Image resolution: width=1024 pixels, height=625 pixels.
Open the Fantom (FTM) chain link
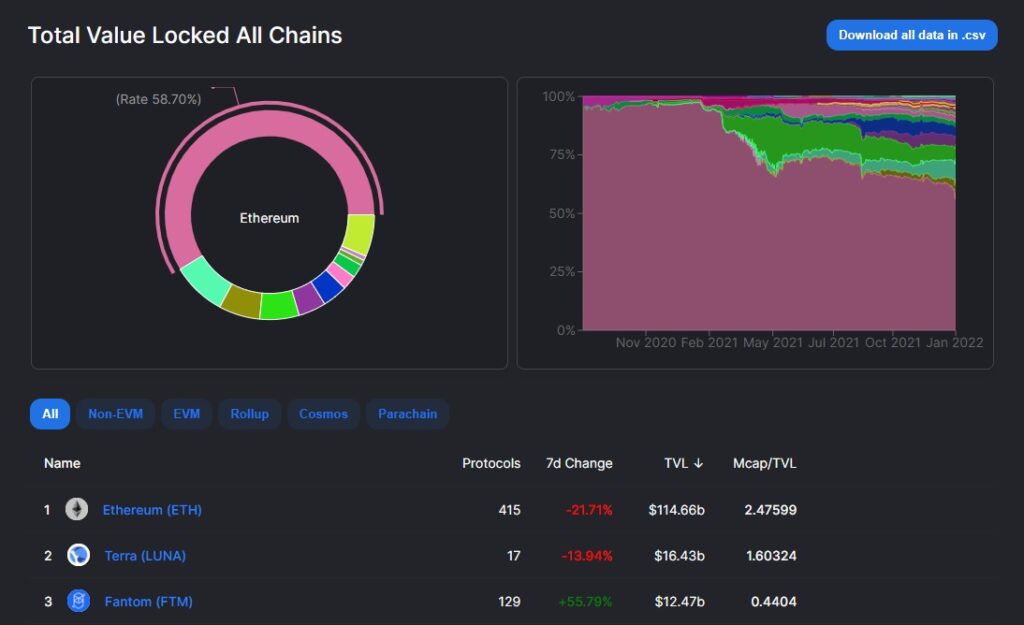pos(148,601)
